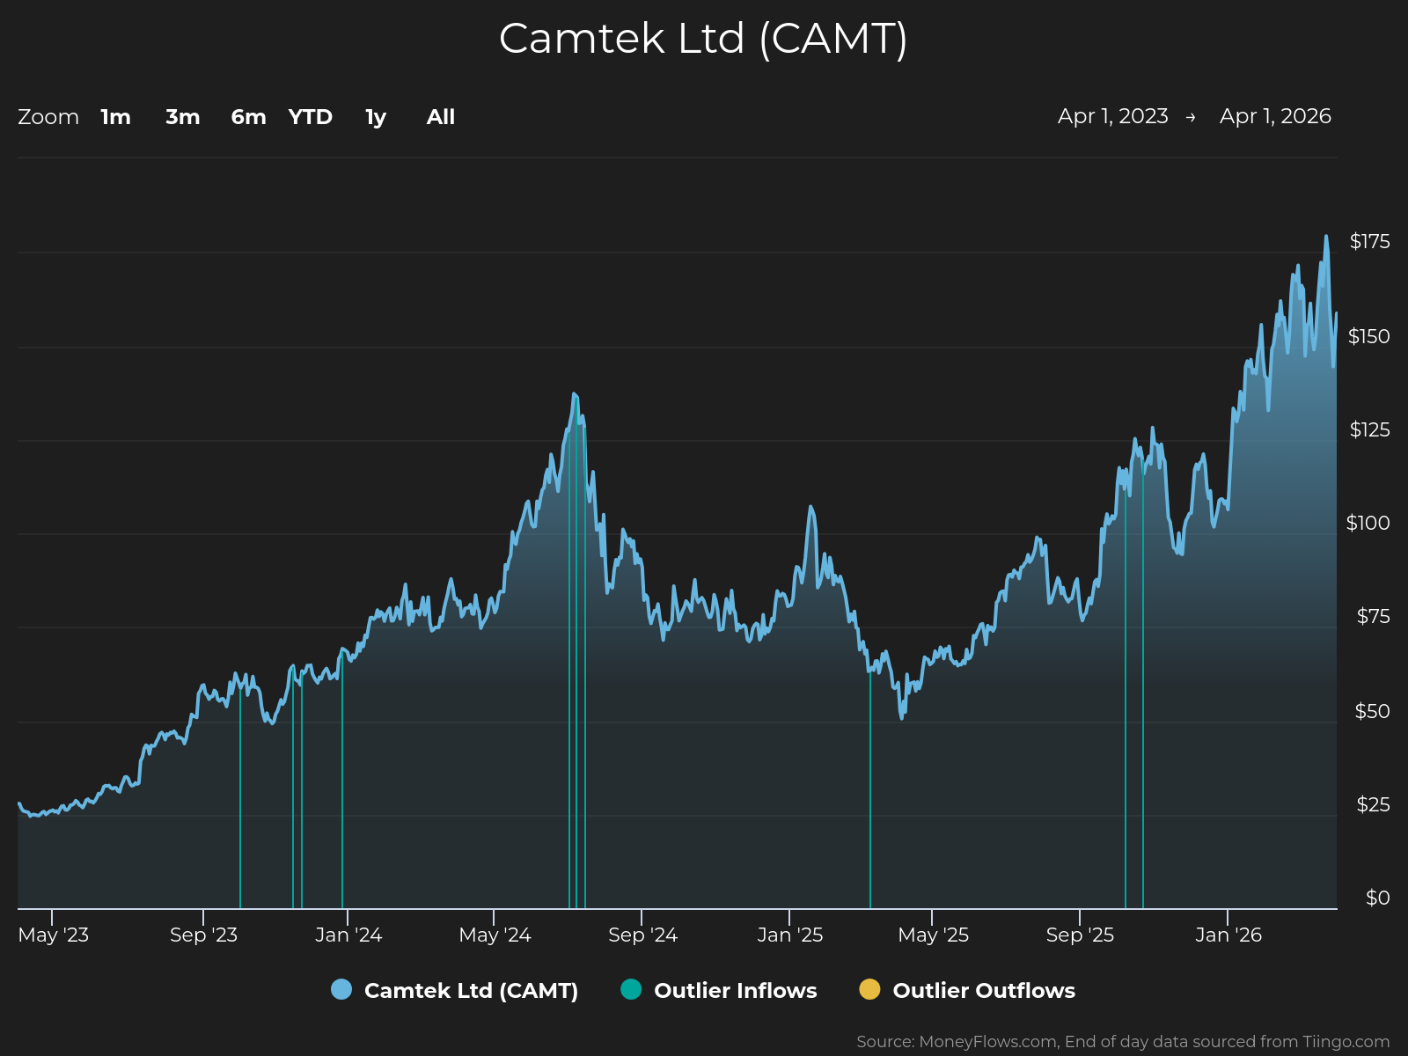Click the May '23 x-axis label
This screenshot has height=1056, width=1408.
point(53,935)
